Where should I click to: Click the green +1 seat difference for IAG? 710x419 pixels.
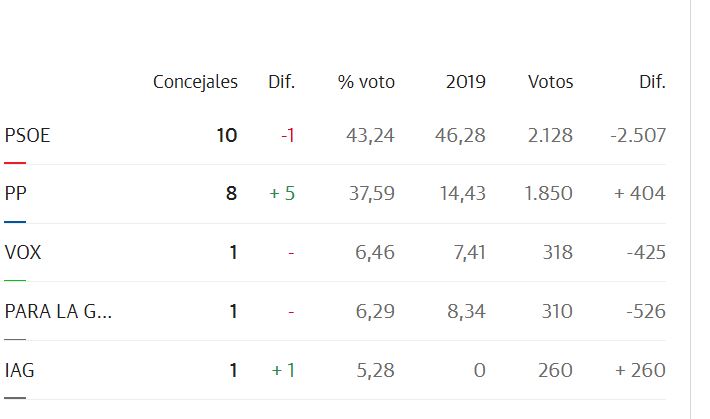coord(283,371)
